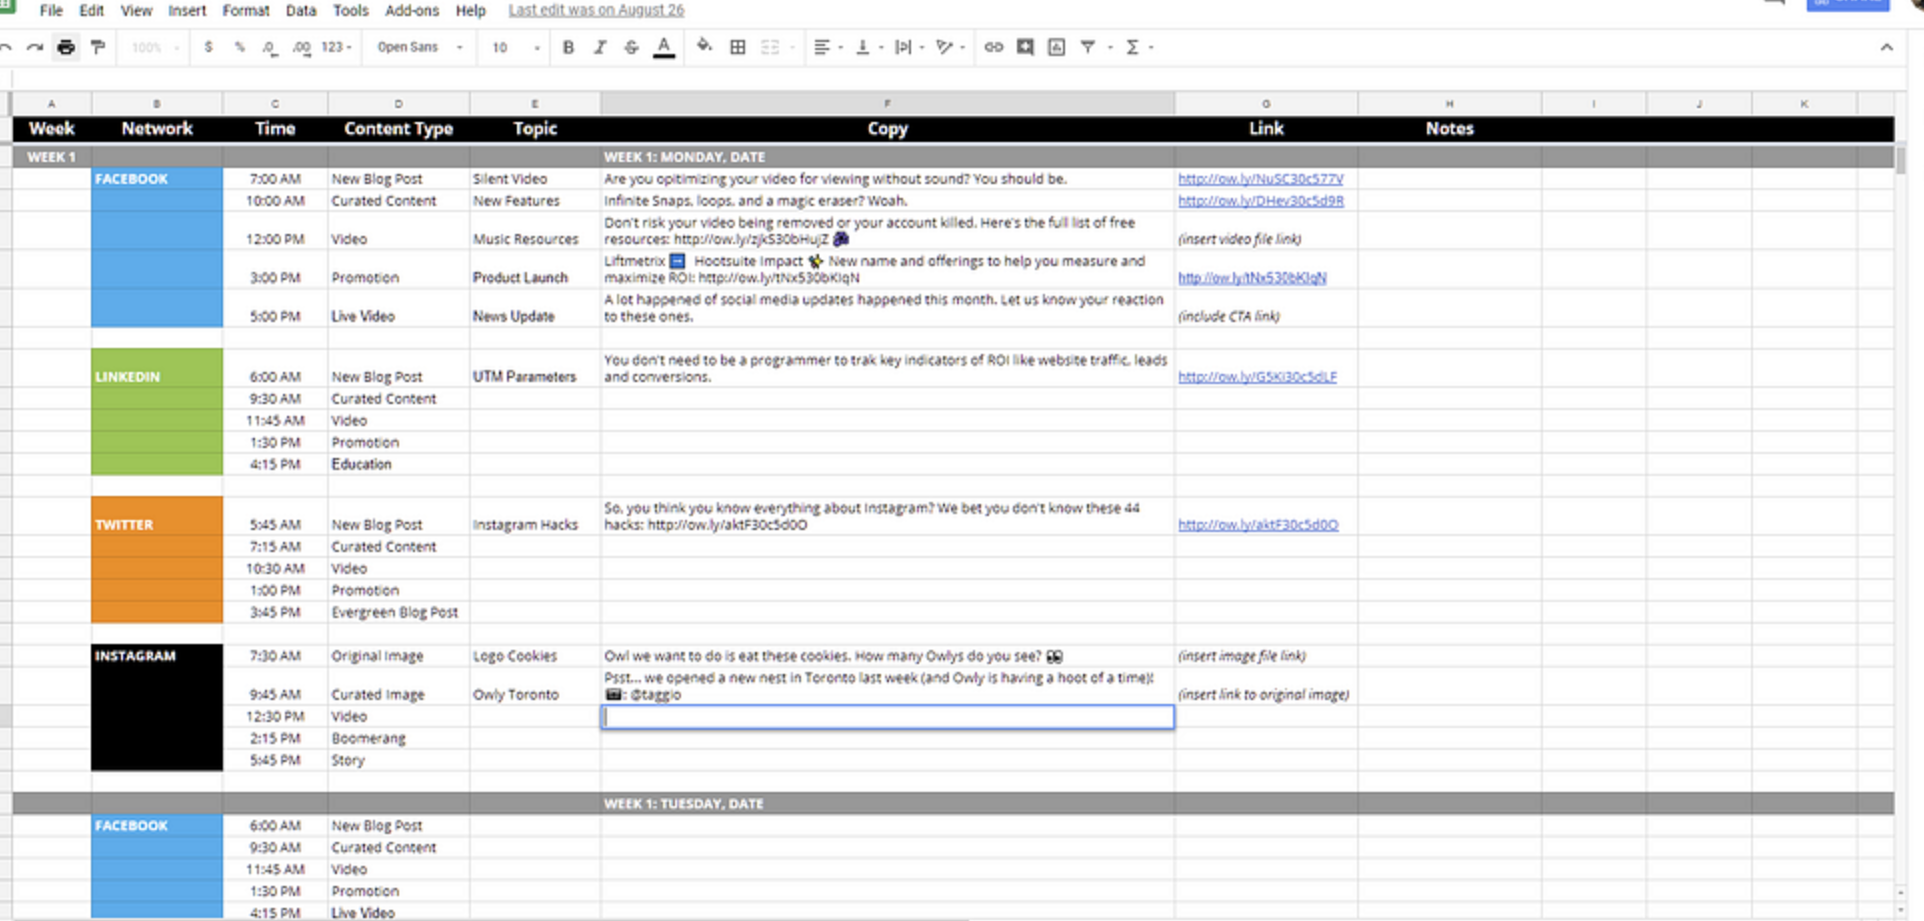Format as percent icon
1924x921 pixels.
coord(239,47)
